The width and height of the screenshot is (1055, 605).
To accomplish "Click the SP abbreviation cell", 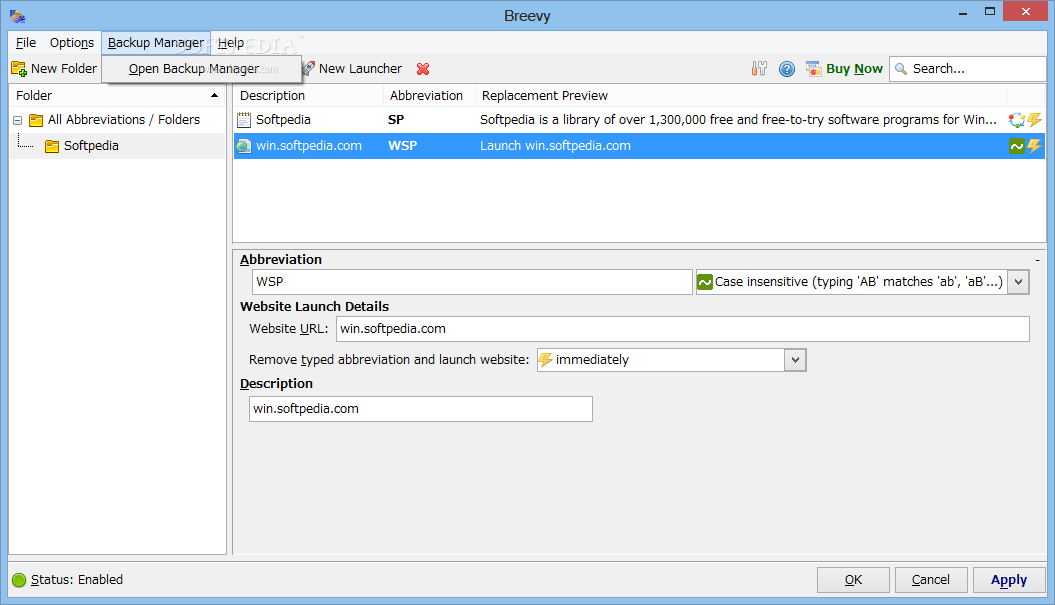I will coord(396,120).
